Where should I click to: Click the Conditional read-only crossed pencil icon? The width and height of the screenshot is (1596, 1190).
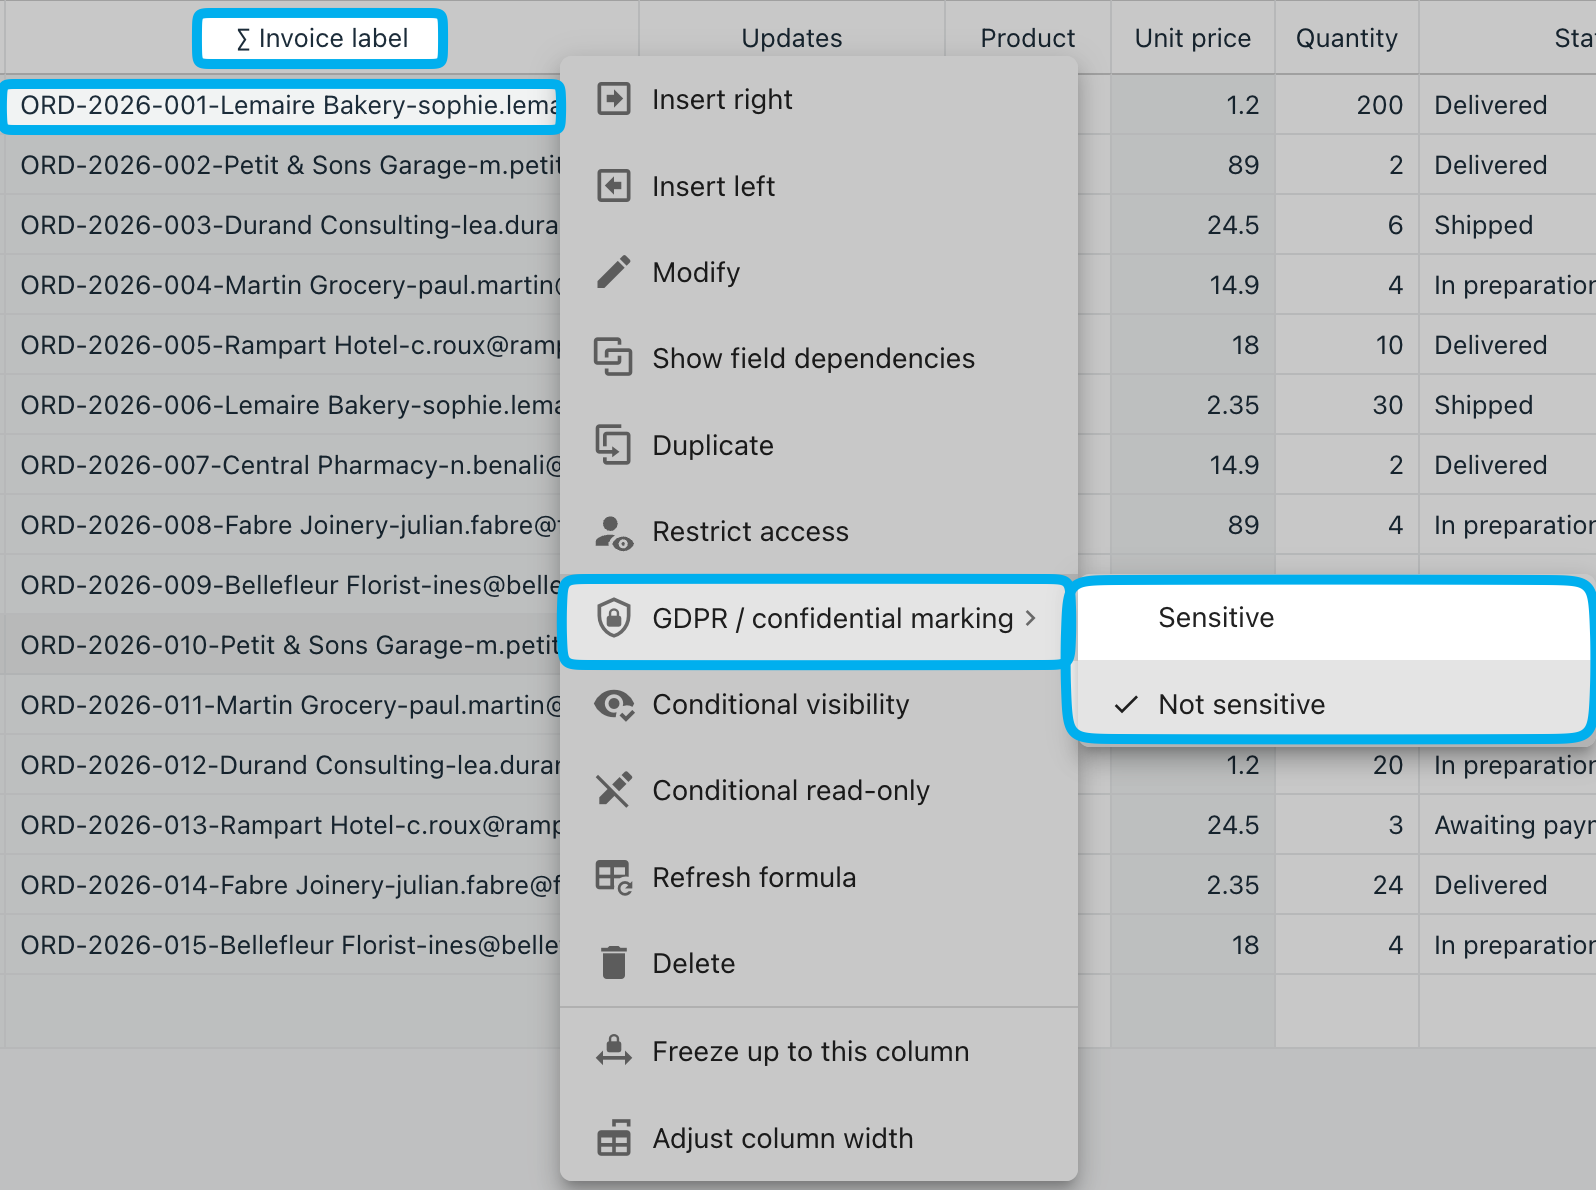614,790
